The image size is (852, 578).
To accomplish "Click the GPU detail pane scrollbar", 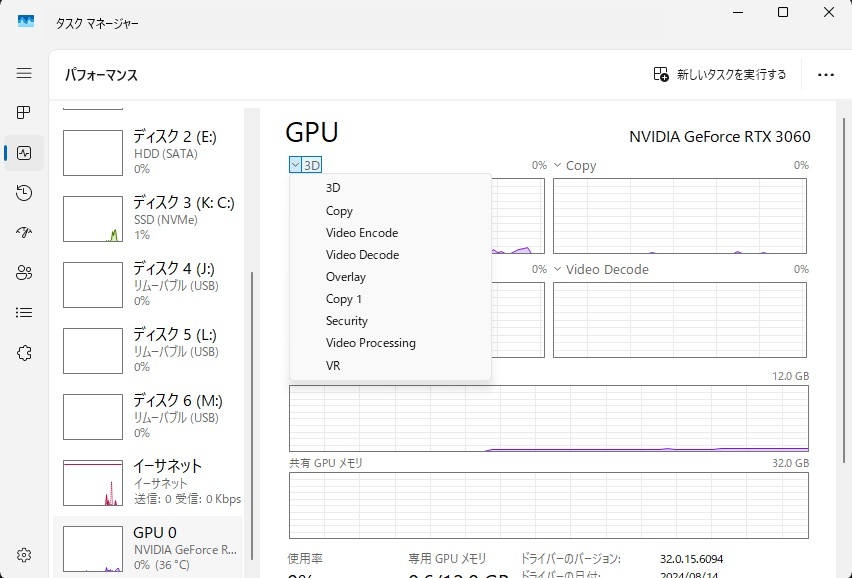I will [x=844, y=291].
